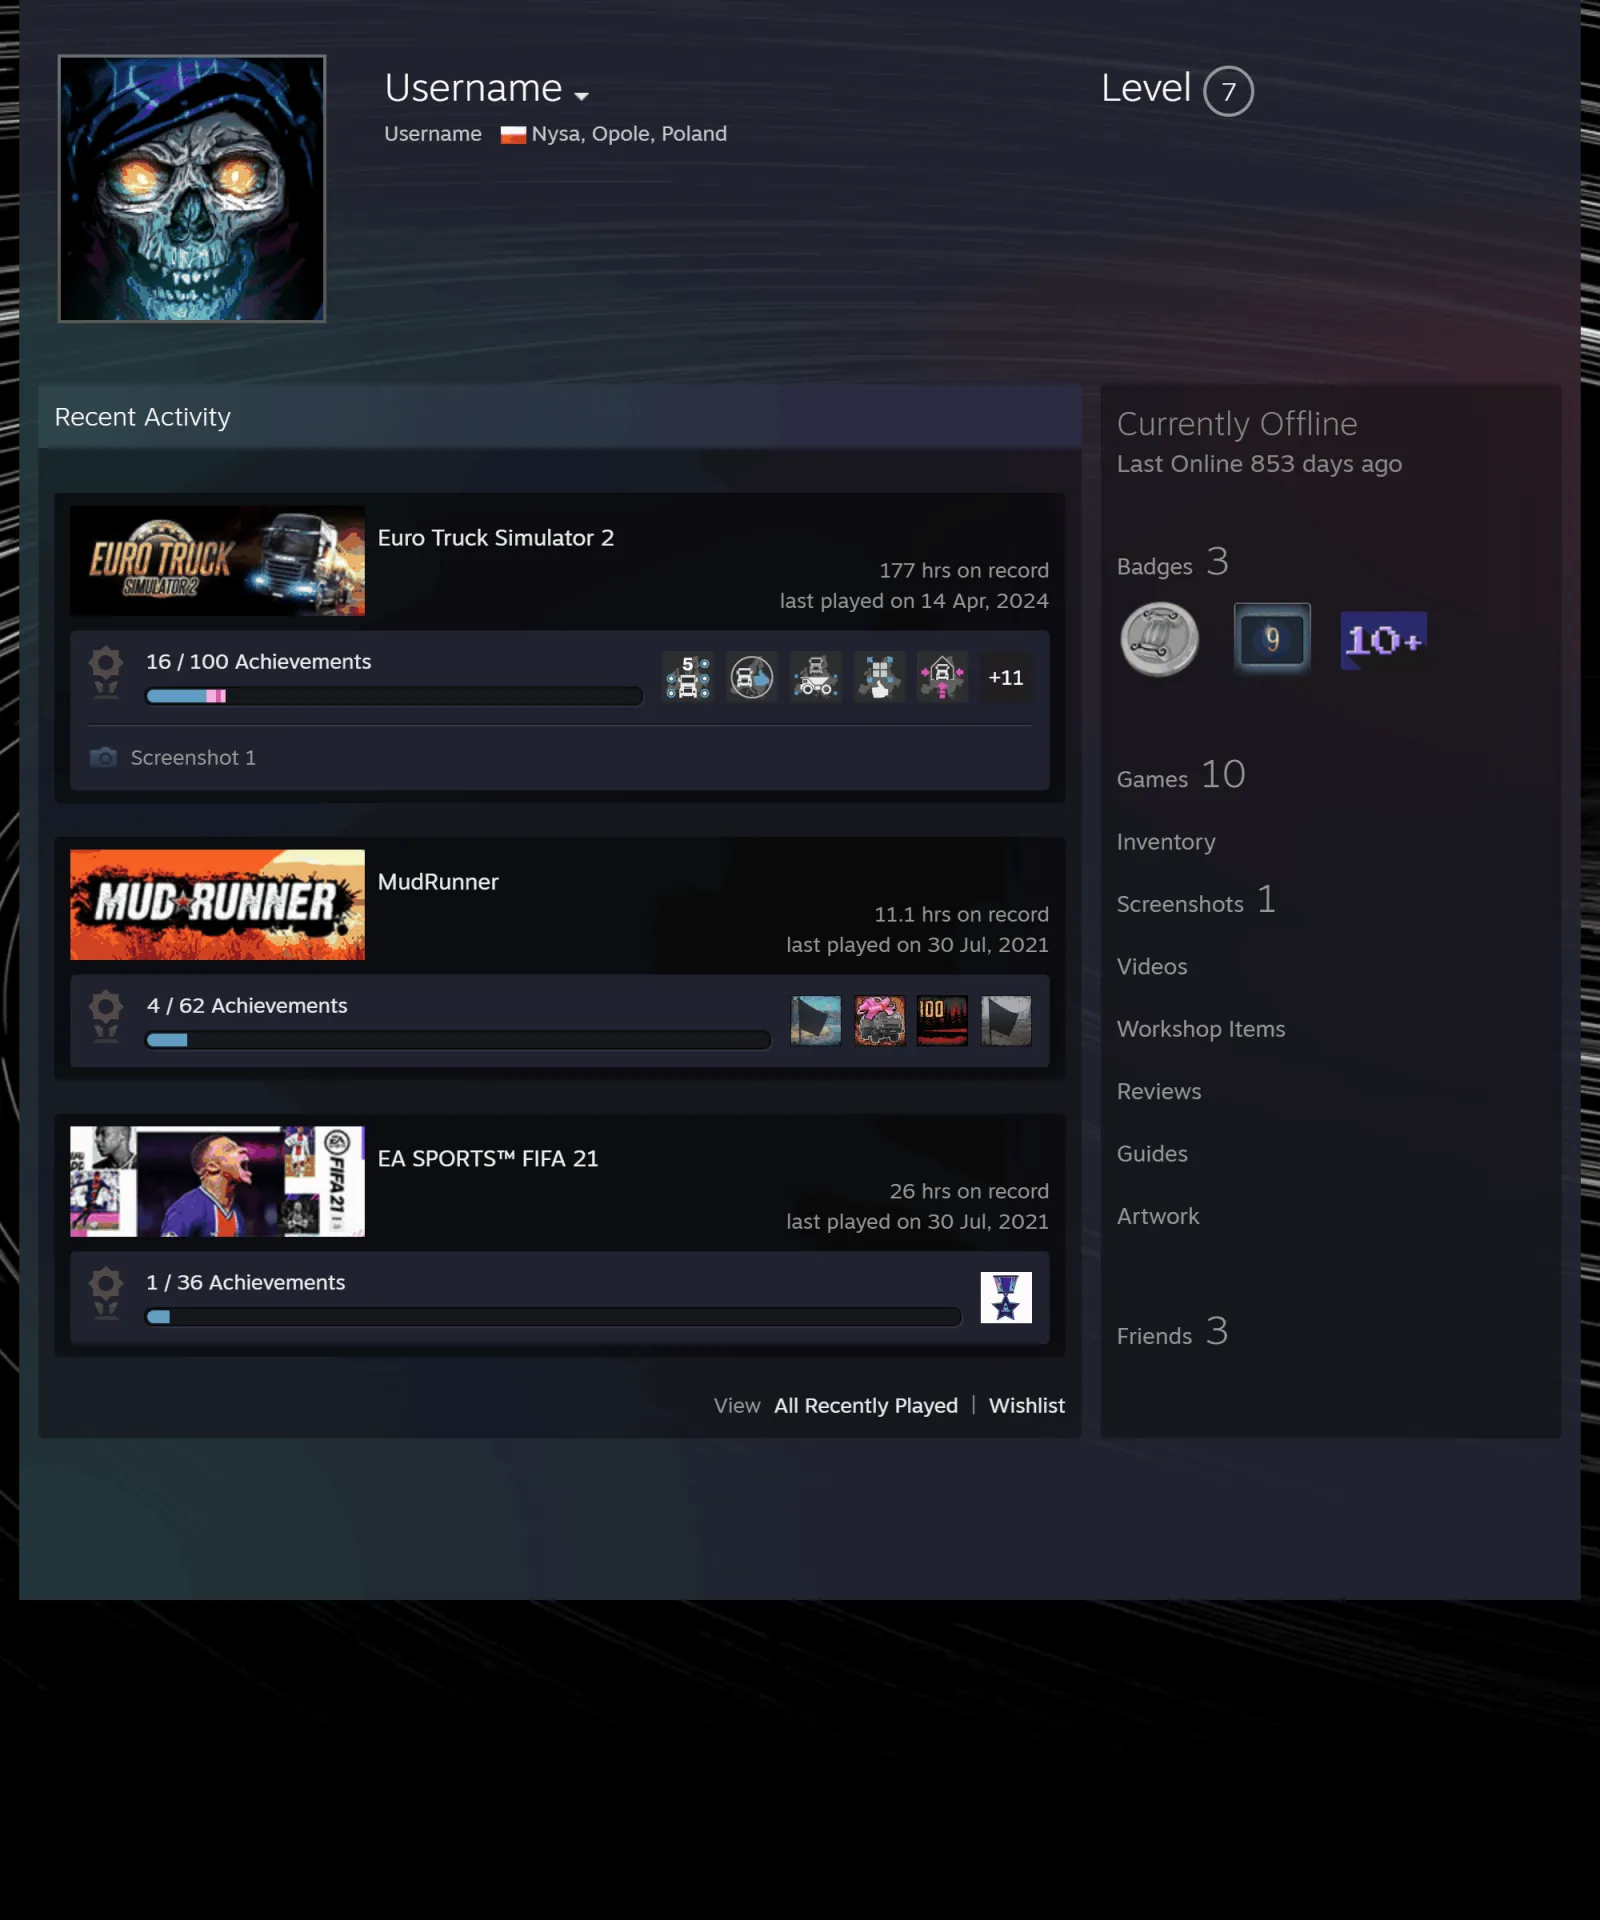Image resolution: width=1600 pixels, height=1920 pixels.
Task: Open the Friends 3 list
Action: pyautogui.click(x=1172, y=1332)
